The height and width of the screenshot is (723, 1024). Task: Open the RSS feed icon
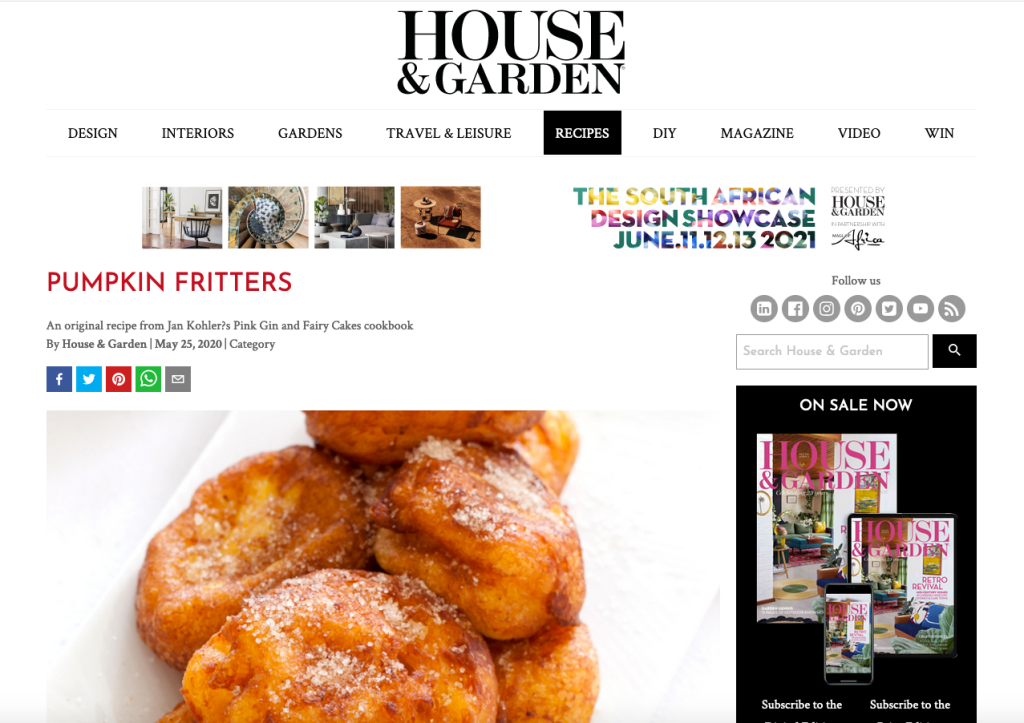pos(952,308)
